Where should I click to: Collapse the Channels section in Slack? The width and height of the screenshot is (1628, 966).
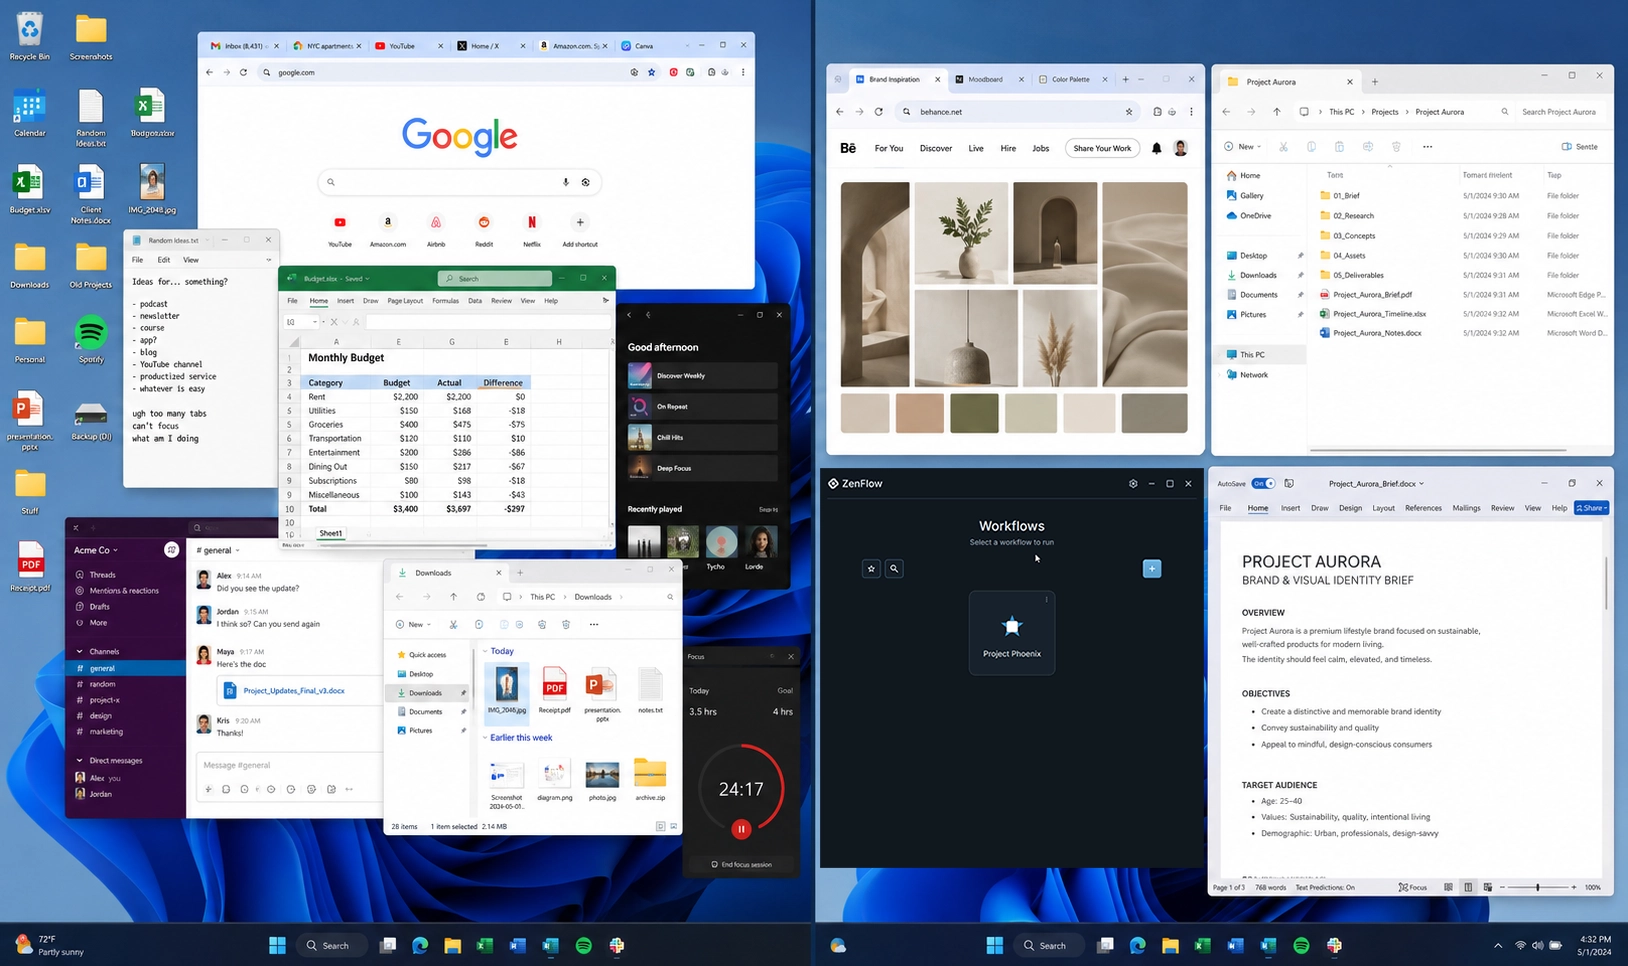80,651
